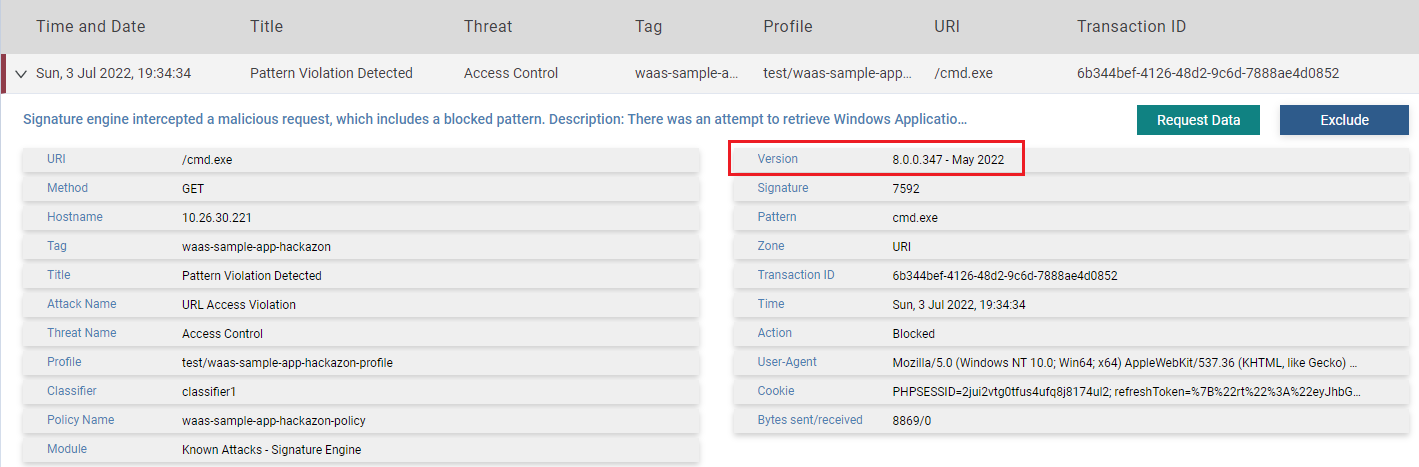Click the URI column header

(946, 27)
